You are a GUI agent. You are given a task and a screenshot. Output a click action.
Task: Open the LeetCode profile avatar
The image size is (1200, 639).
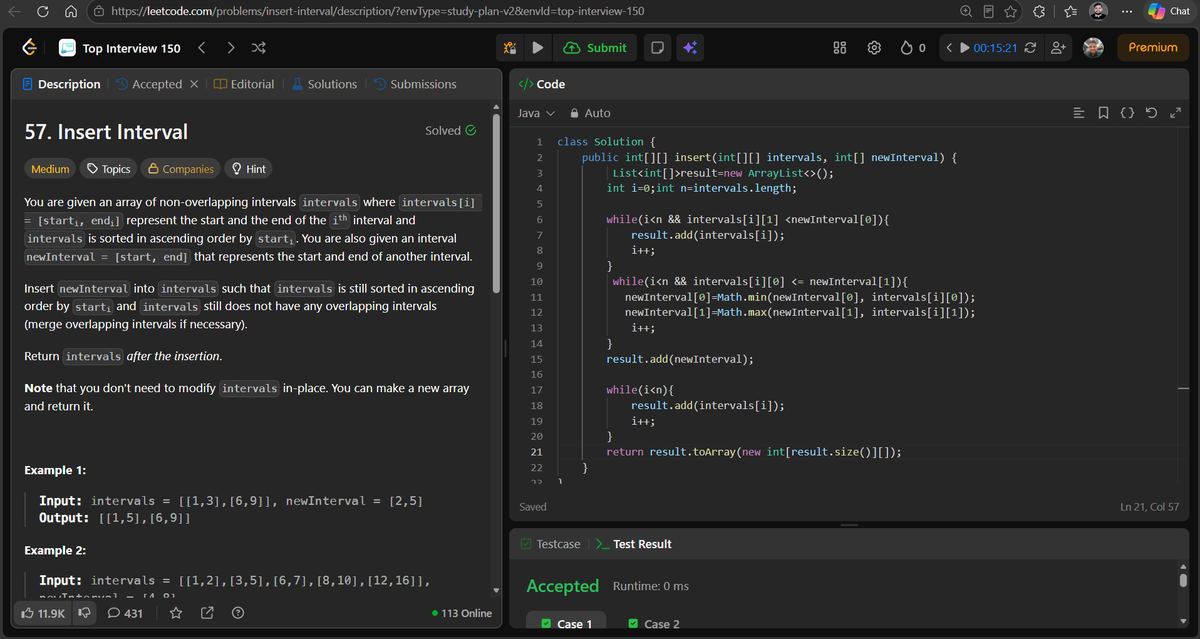[1093, 47]
